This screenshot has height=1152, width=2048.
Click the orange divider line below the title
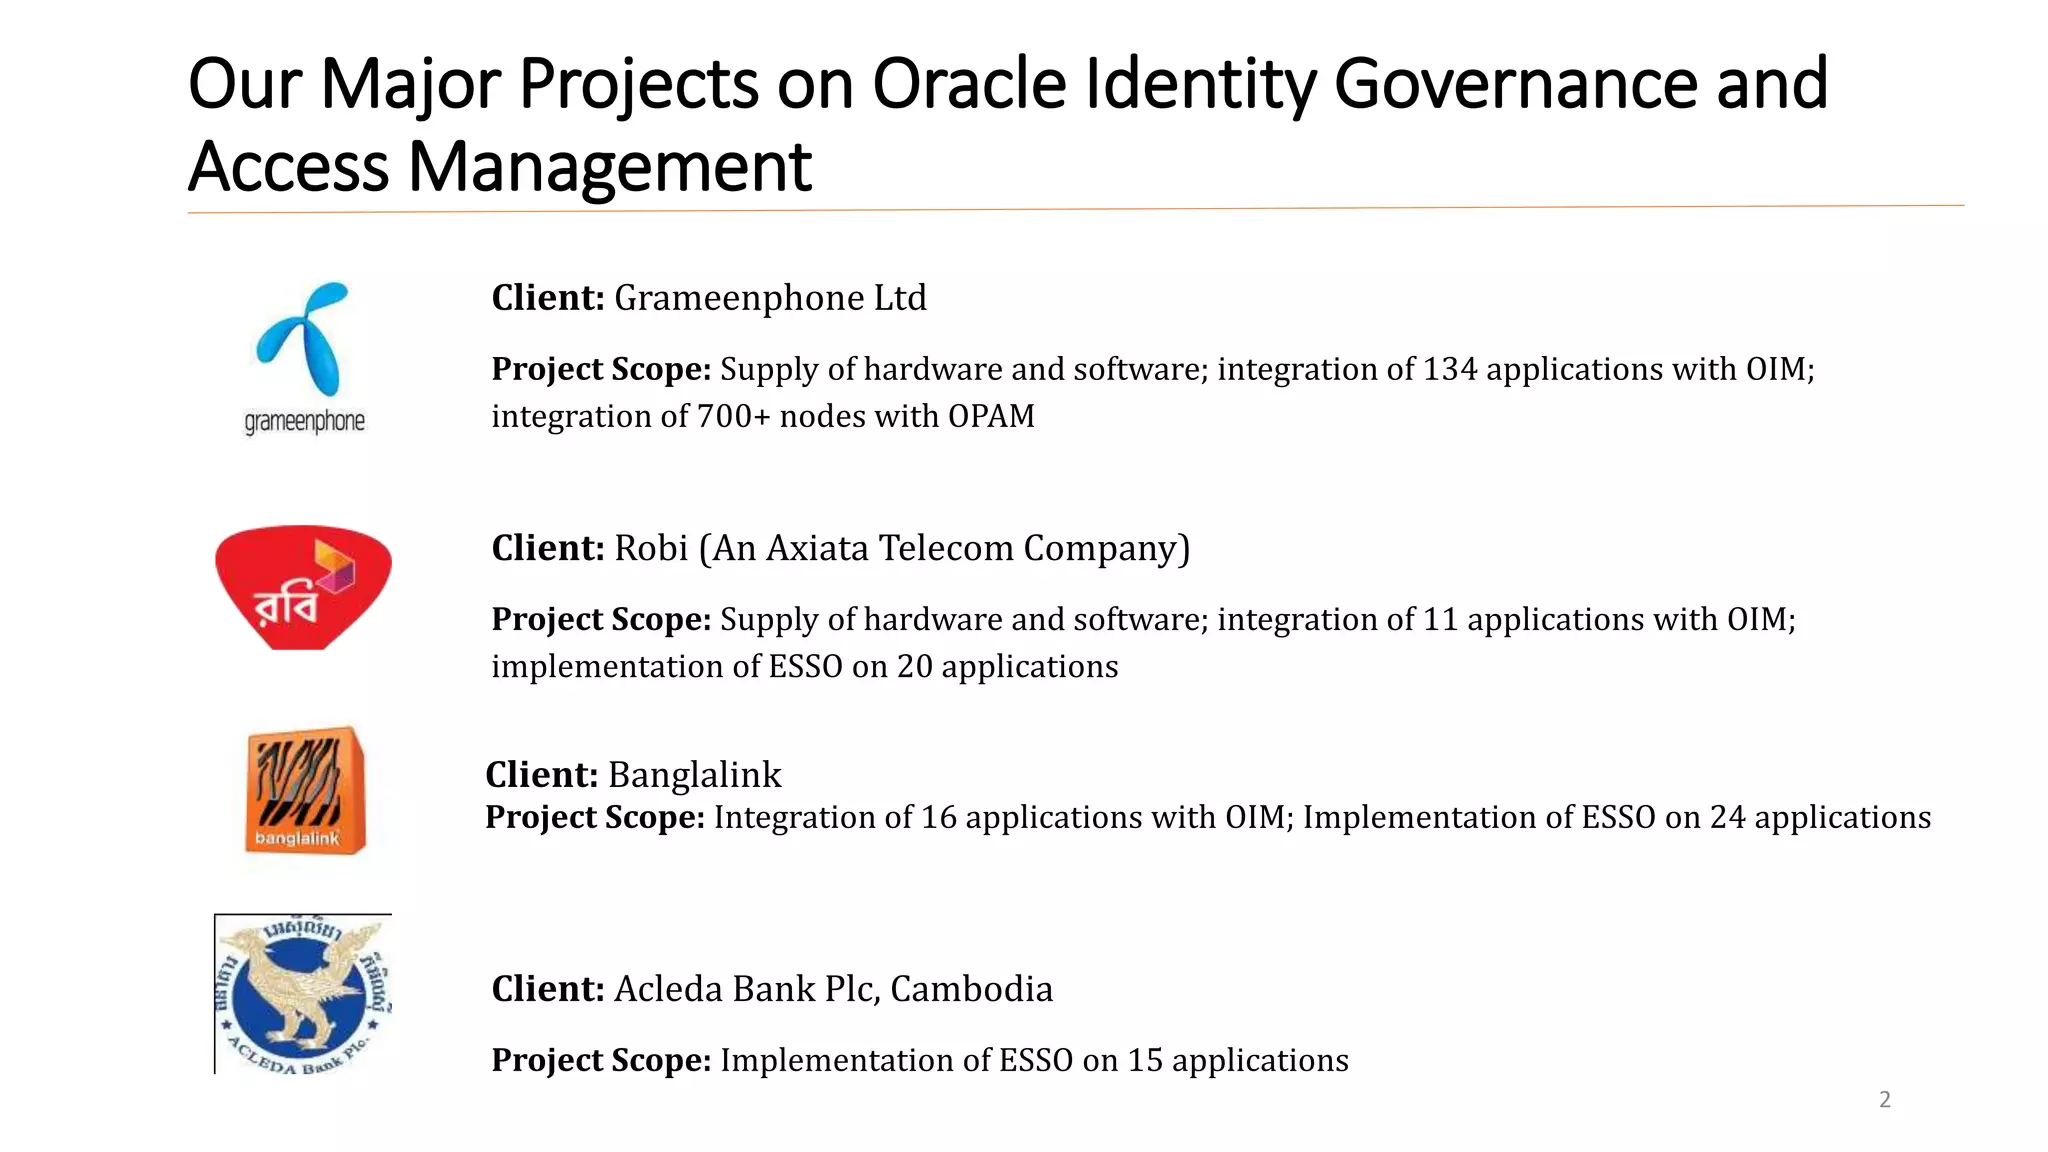point(1075,209)
